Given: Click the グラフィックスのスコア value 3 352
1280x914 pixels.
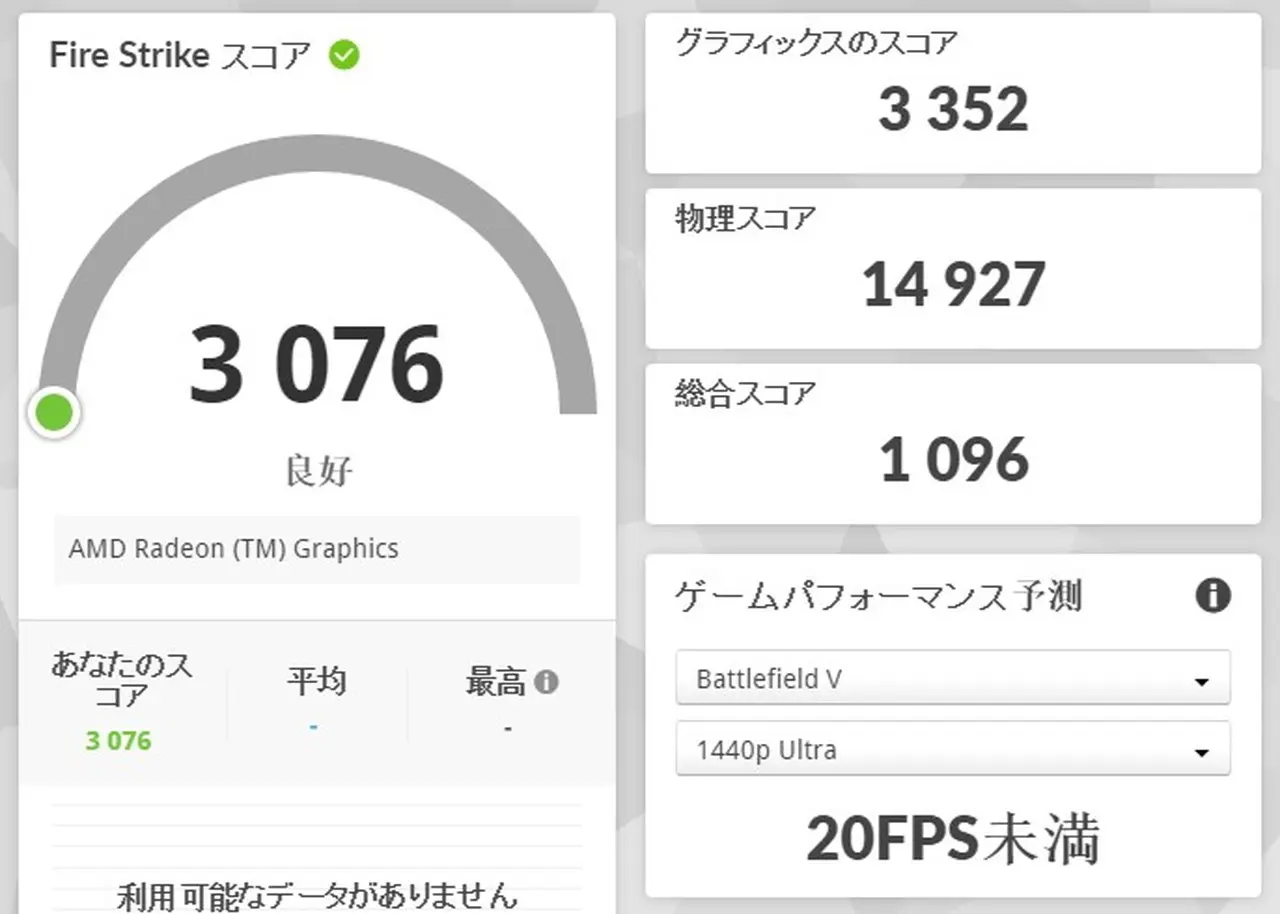Looking at the screenshot, I should (x=953, y=110).
